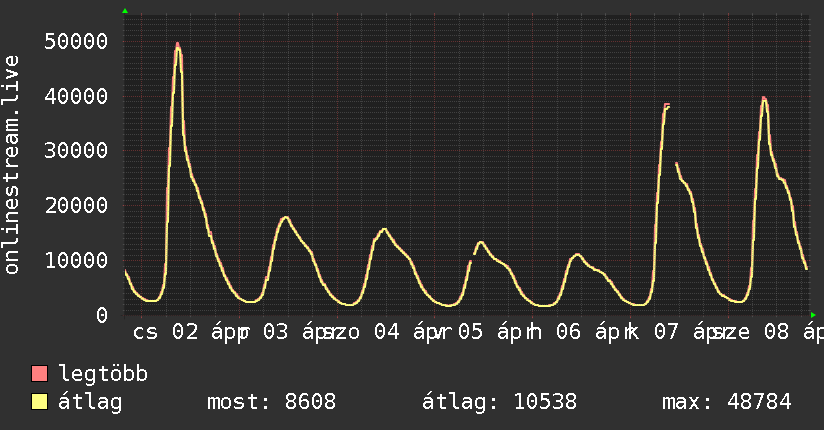Click the 07 x-axis date label

[666, 332]
